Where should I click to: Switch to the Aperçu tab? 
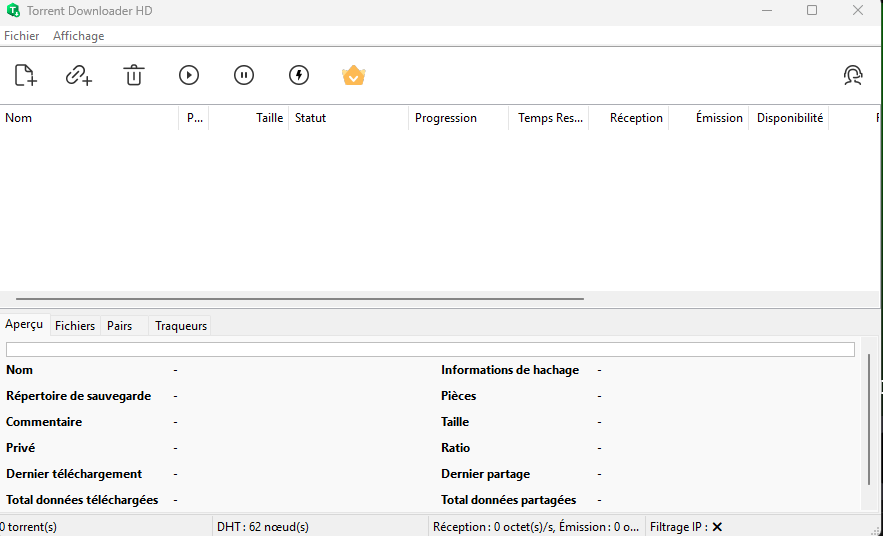coord(24,324)
